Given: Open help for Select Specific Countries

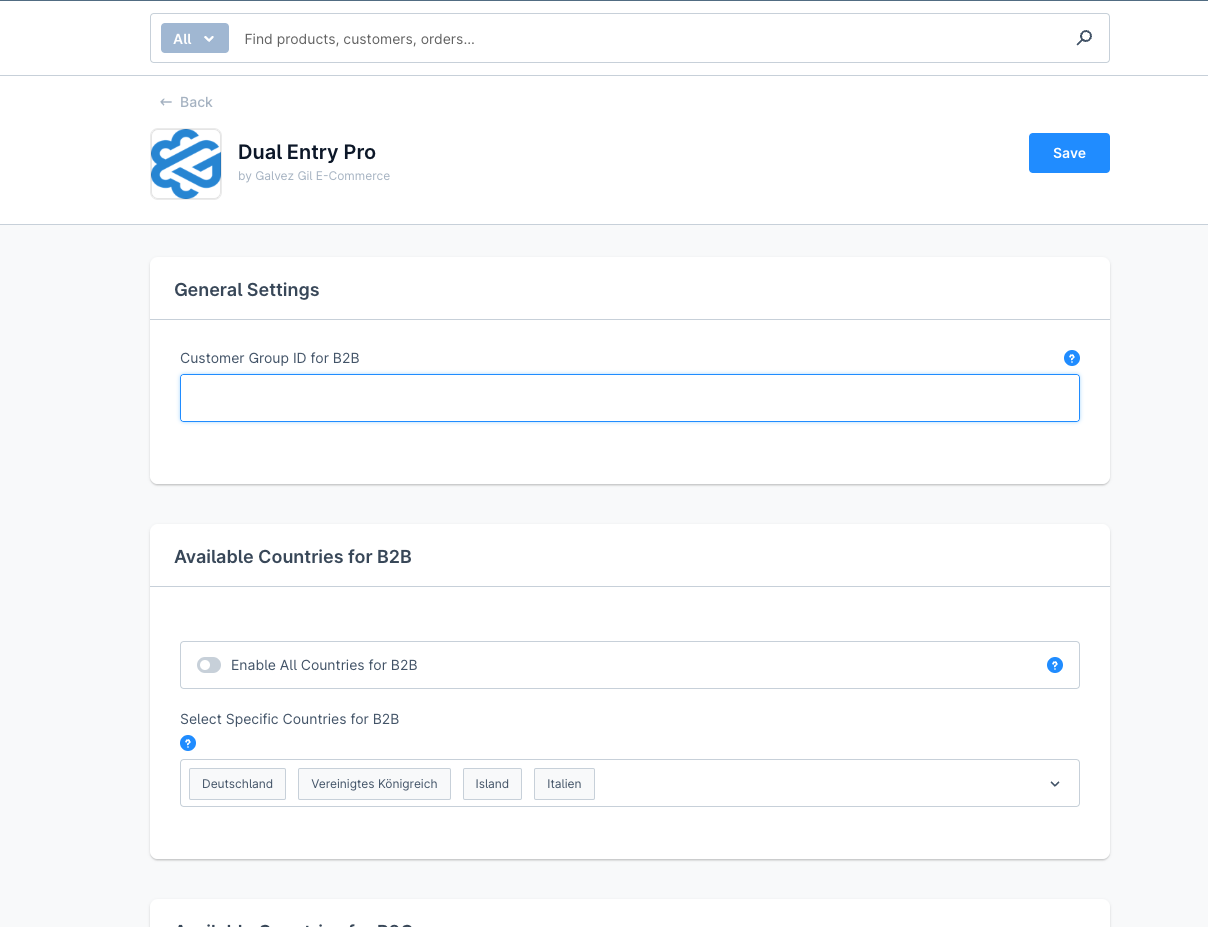Looking at the screenshot, I should 188,743.
